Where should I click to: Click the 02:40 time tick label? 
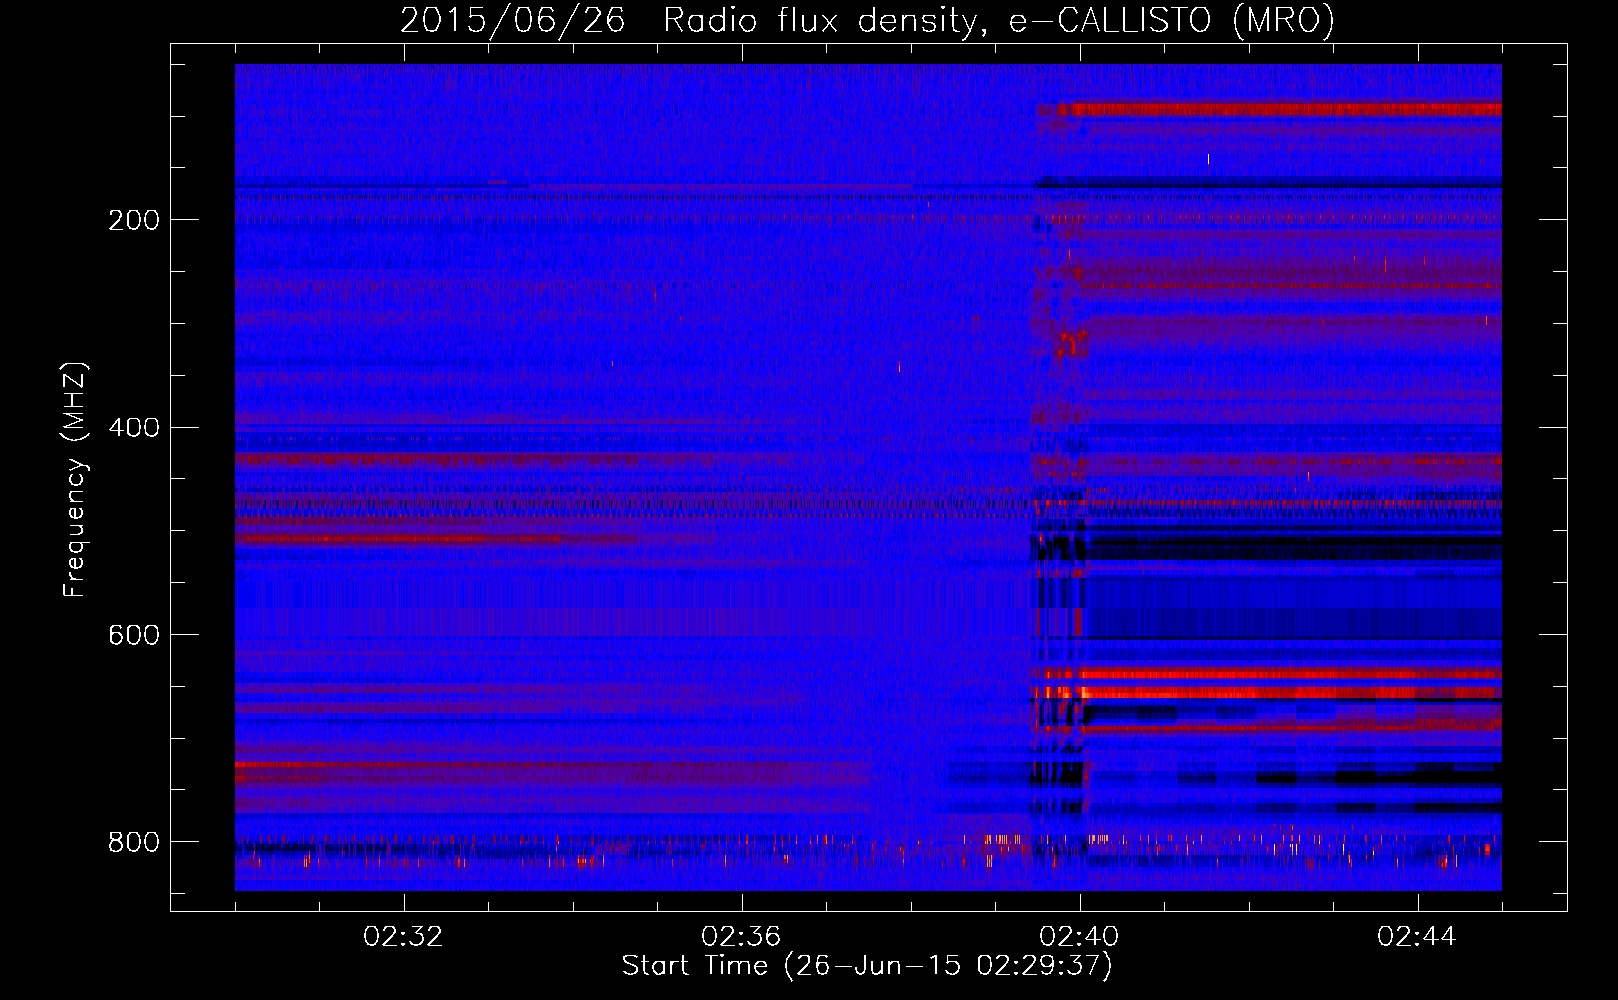tap(1079, 937)
